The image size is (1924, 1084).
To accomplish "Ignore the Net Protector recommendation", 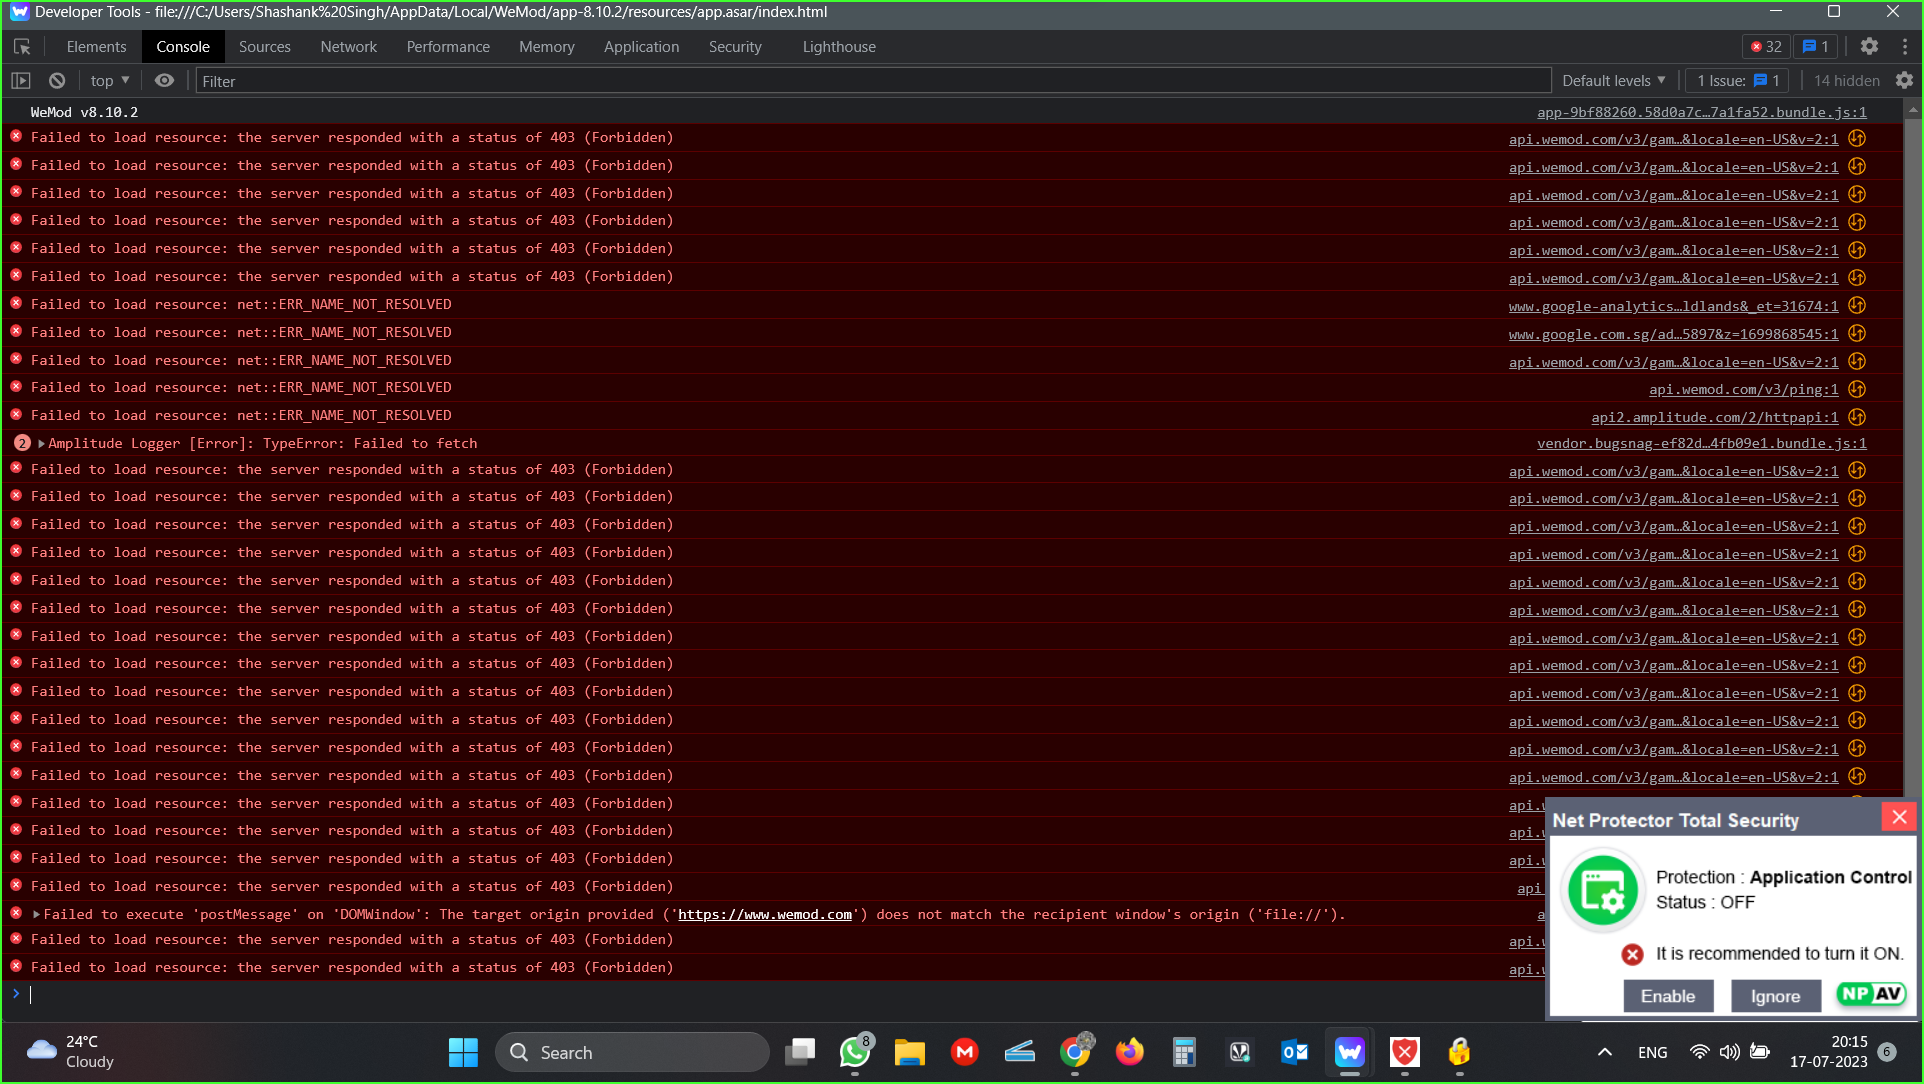I will click(1775, 995).
